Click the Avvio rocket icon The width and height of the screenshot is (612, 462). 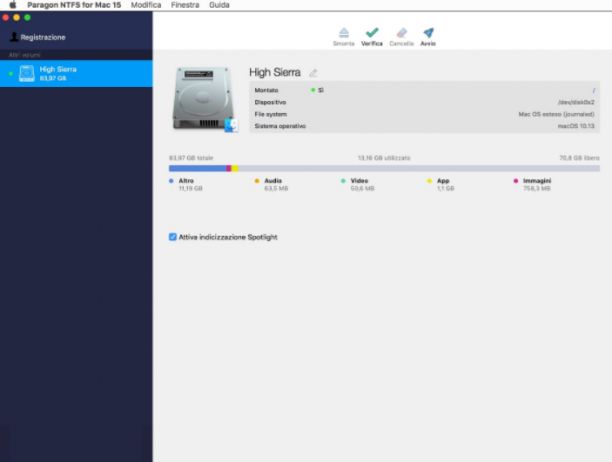(x=428, y=32)
